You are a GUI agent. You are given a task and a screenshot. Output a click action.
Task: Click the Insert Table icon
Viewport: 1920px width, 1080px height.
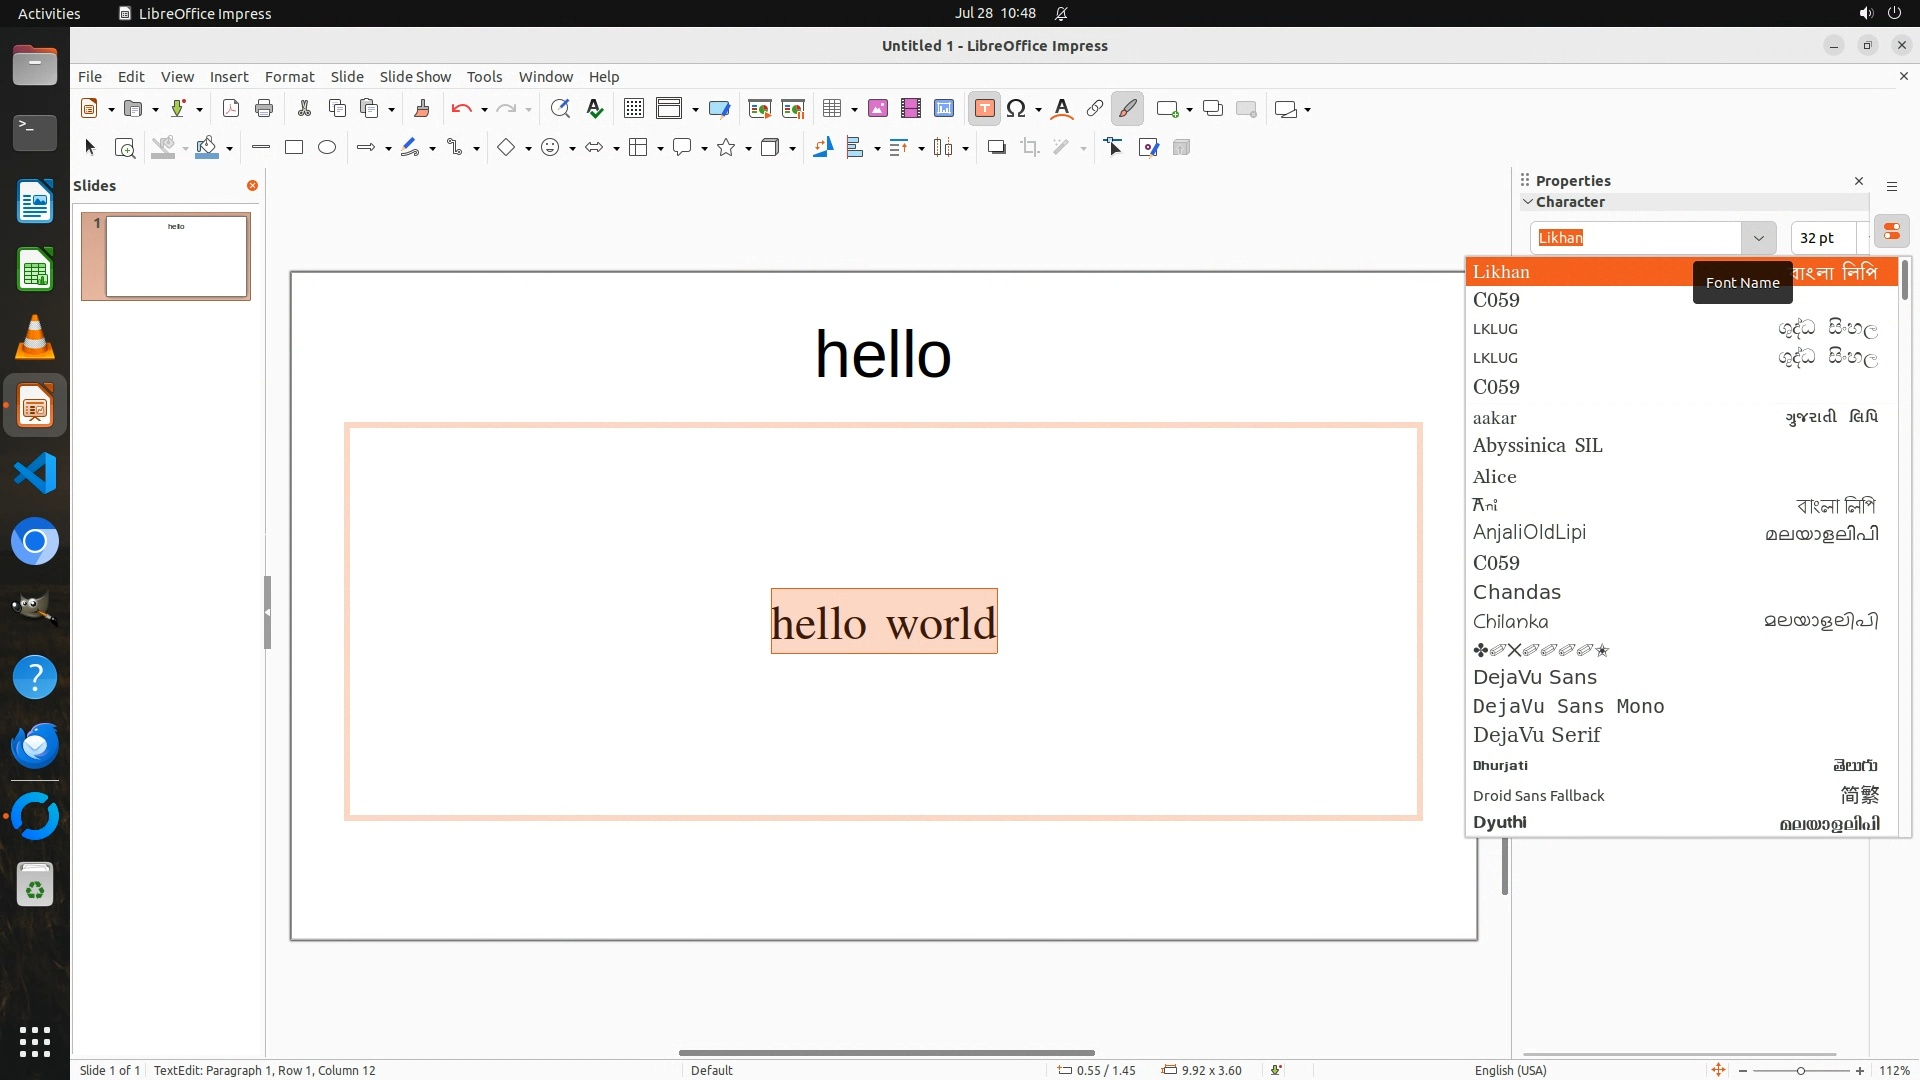[x=831, y=109]
